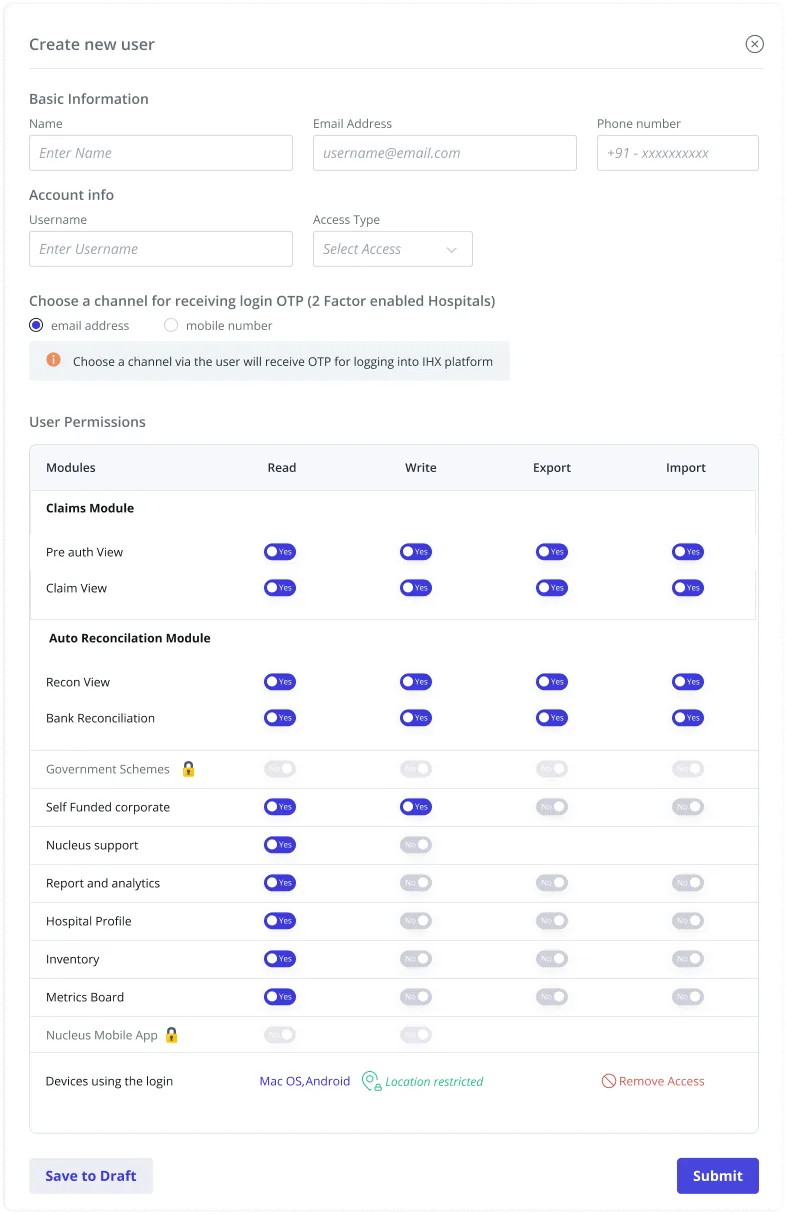Click the Devices using the login label
The image size is (786, 1214).
coord(109,1081)
